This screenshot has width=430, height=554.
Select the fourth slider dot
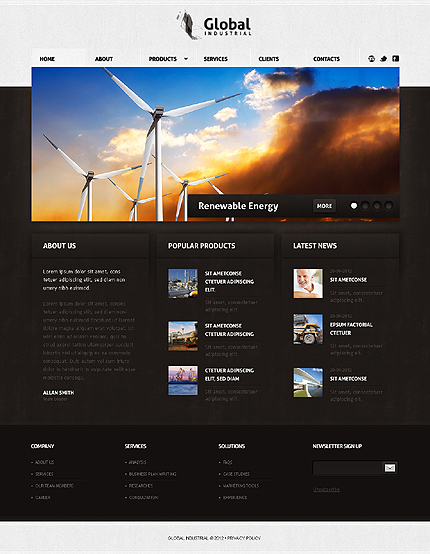pos(389,206)
